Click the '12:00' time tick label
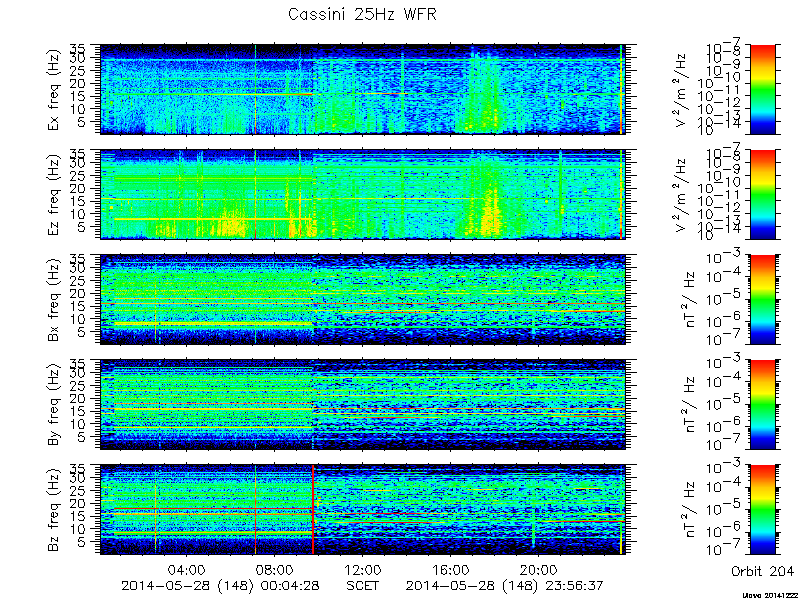Screen dimensions: 800x600 (x=363, y=569)
